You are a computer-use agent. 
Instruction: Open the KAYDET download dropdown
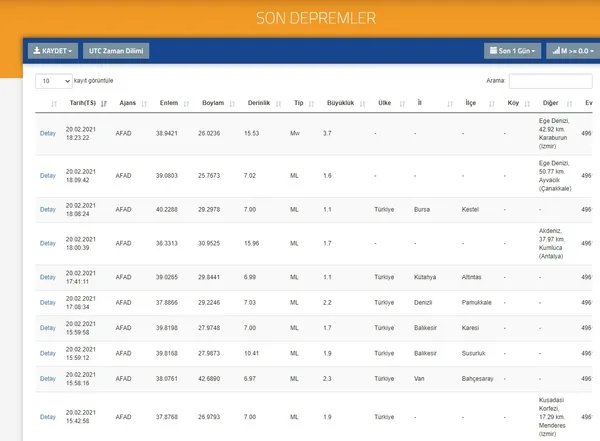point(52,50)
